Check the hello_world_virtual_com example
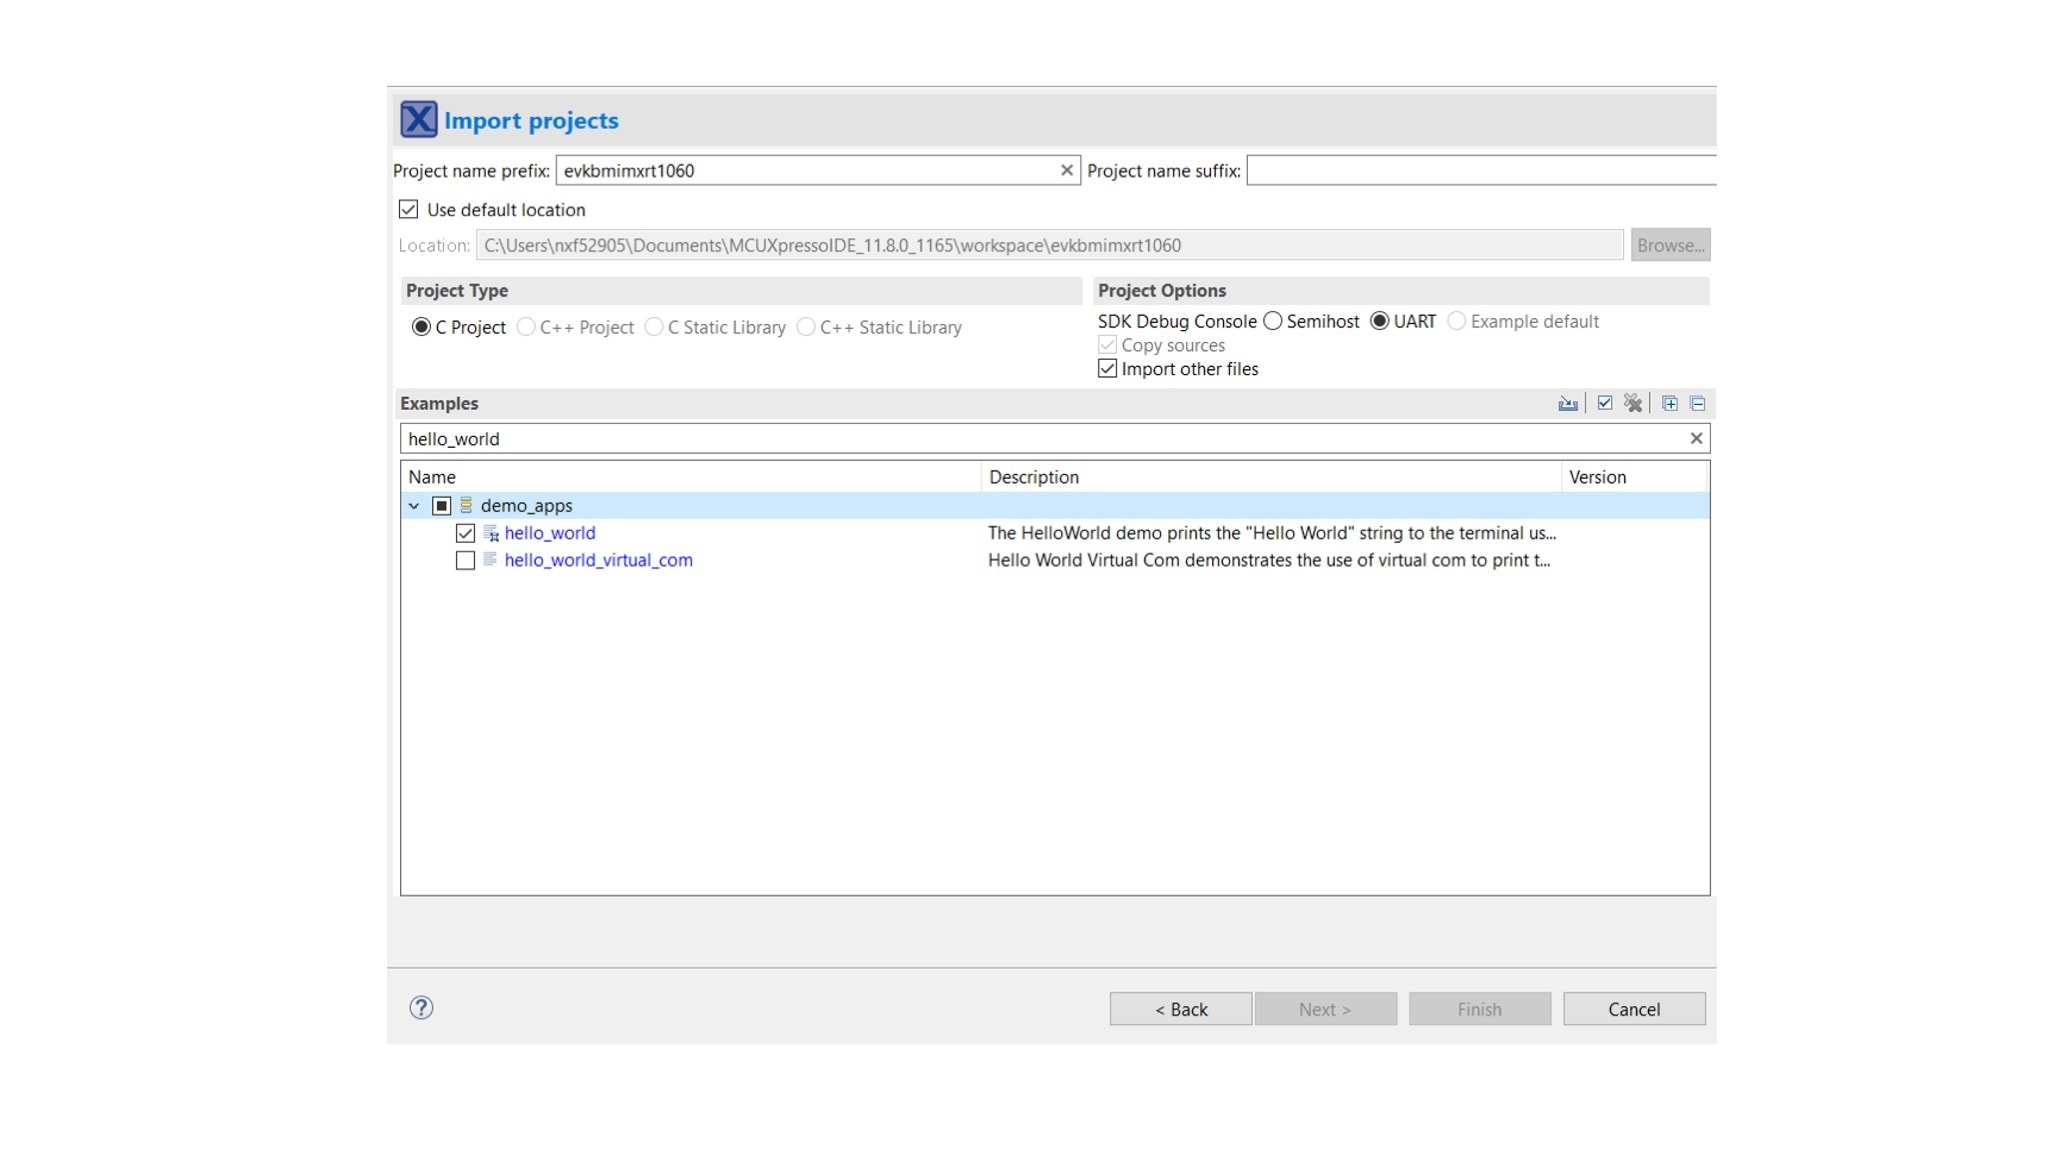The height and width of the screenshot is (1152, 2048). click(464, 560)
